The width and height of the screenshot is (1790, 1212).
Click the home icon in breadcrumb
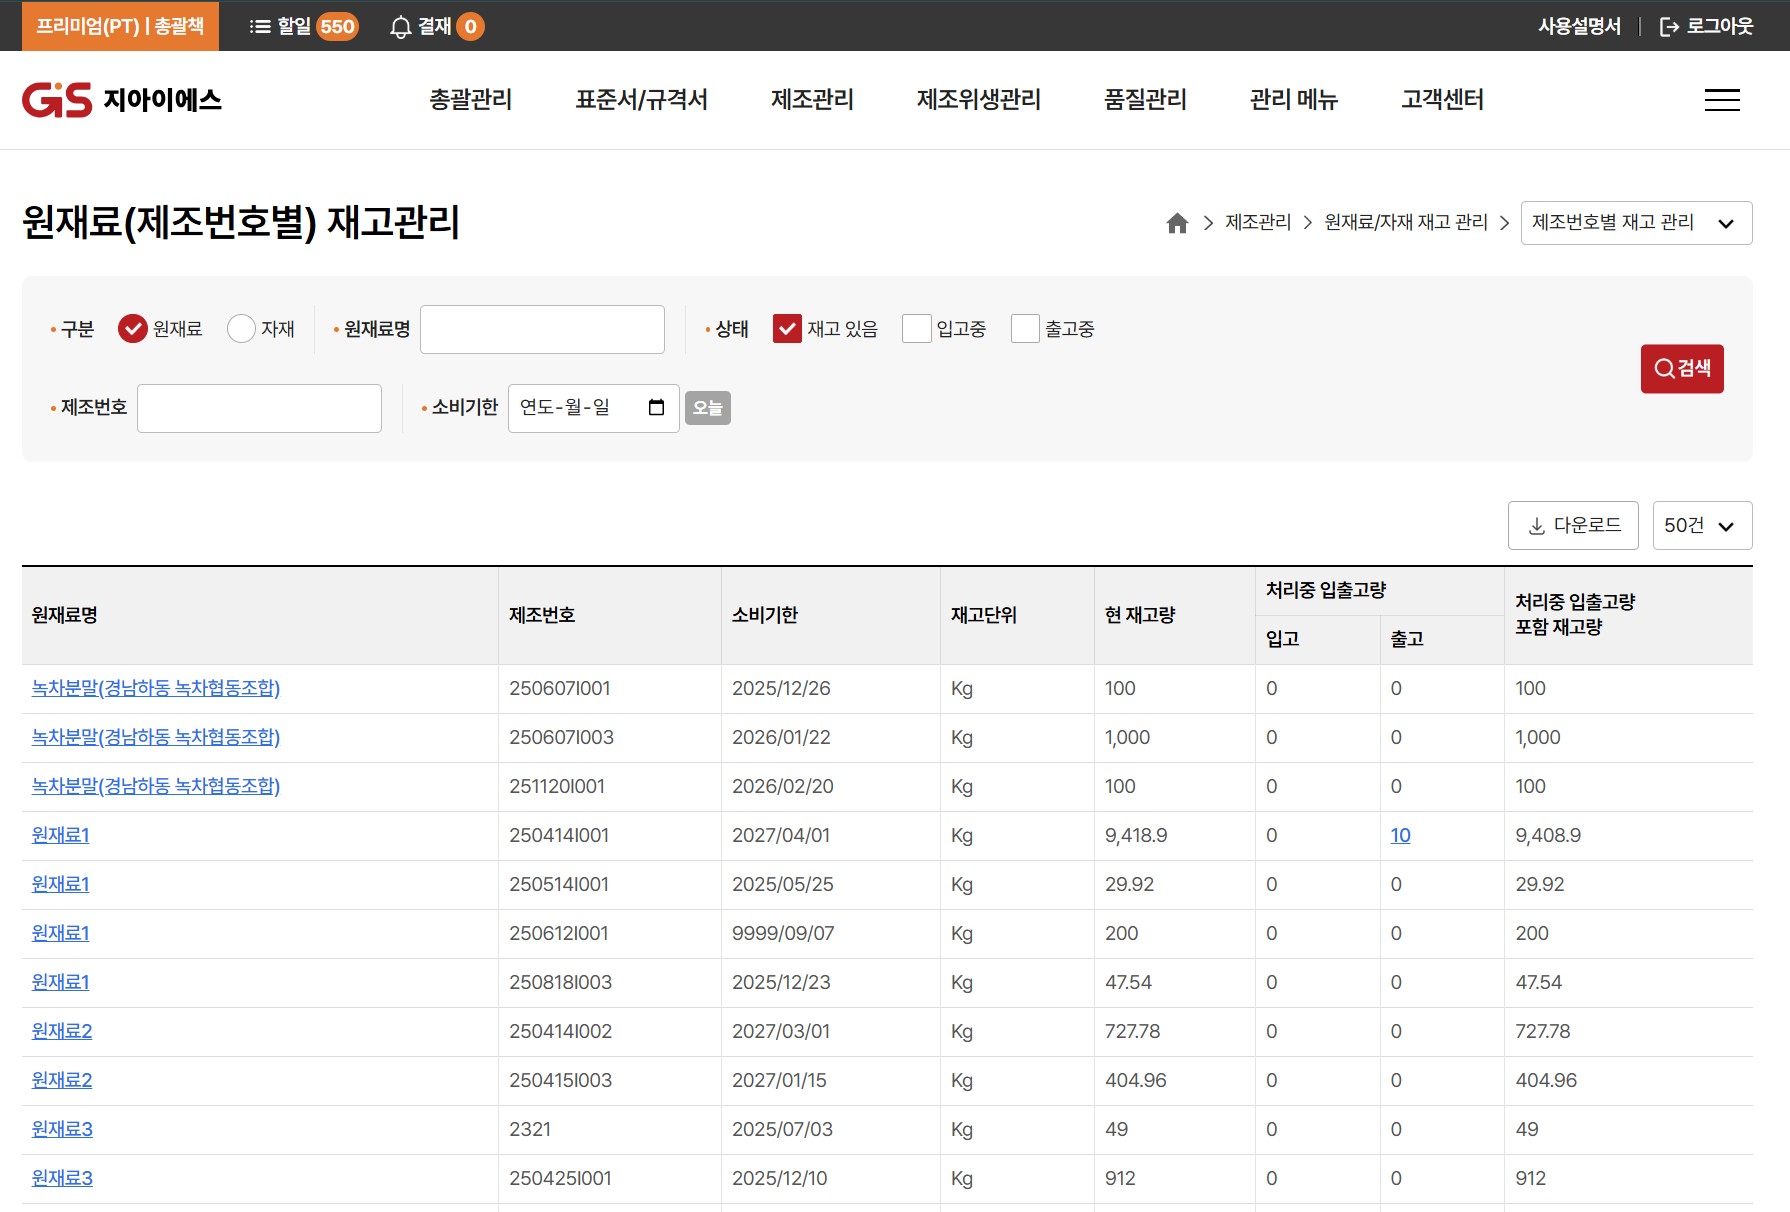coord(1177,223)
